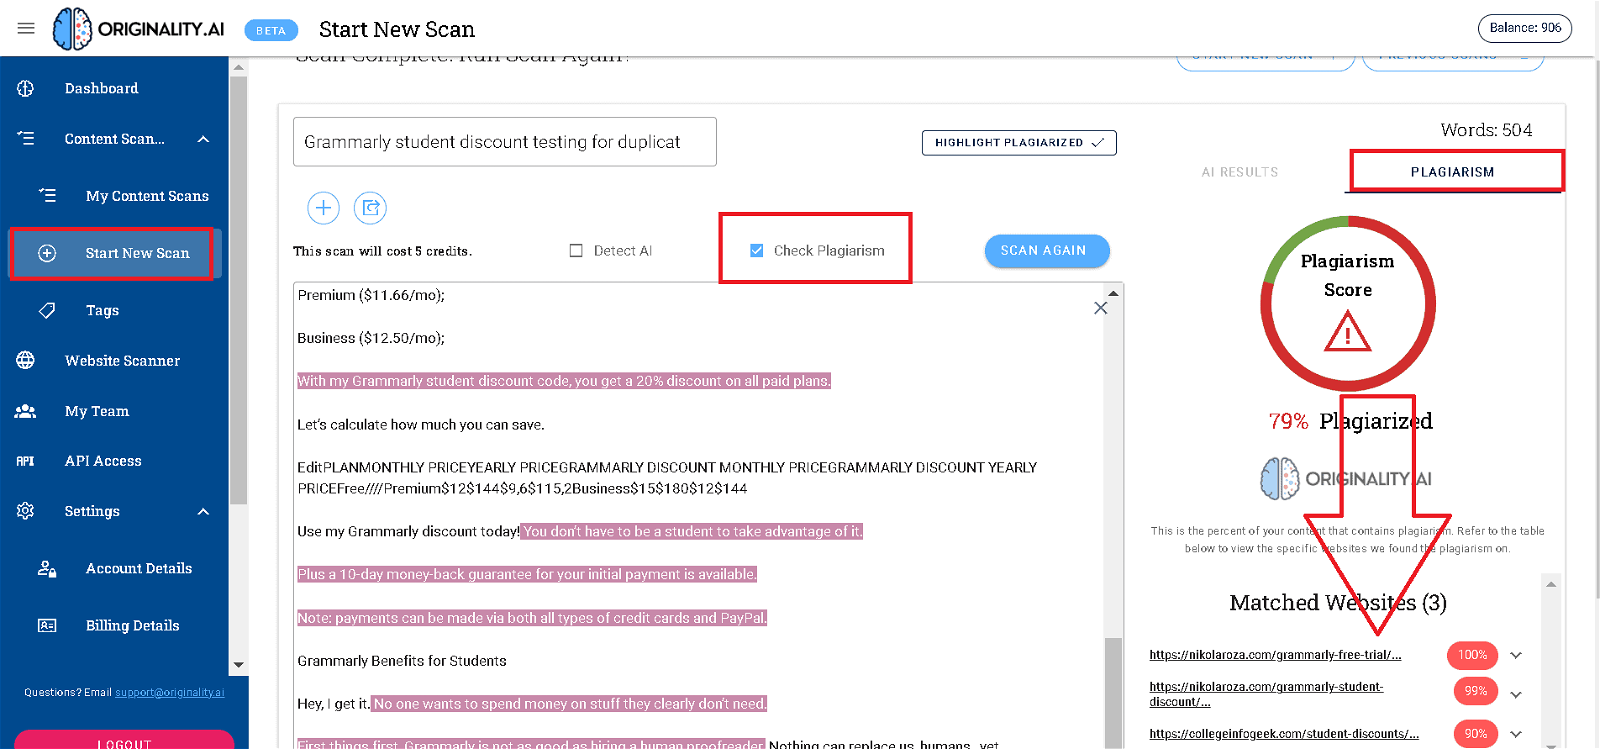Click the 100% match badge
The image size is (1600, 749).
pyautogui.click(x=1472, y=655)
